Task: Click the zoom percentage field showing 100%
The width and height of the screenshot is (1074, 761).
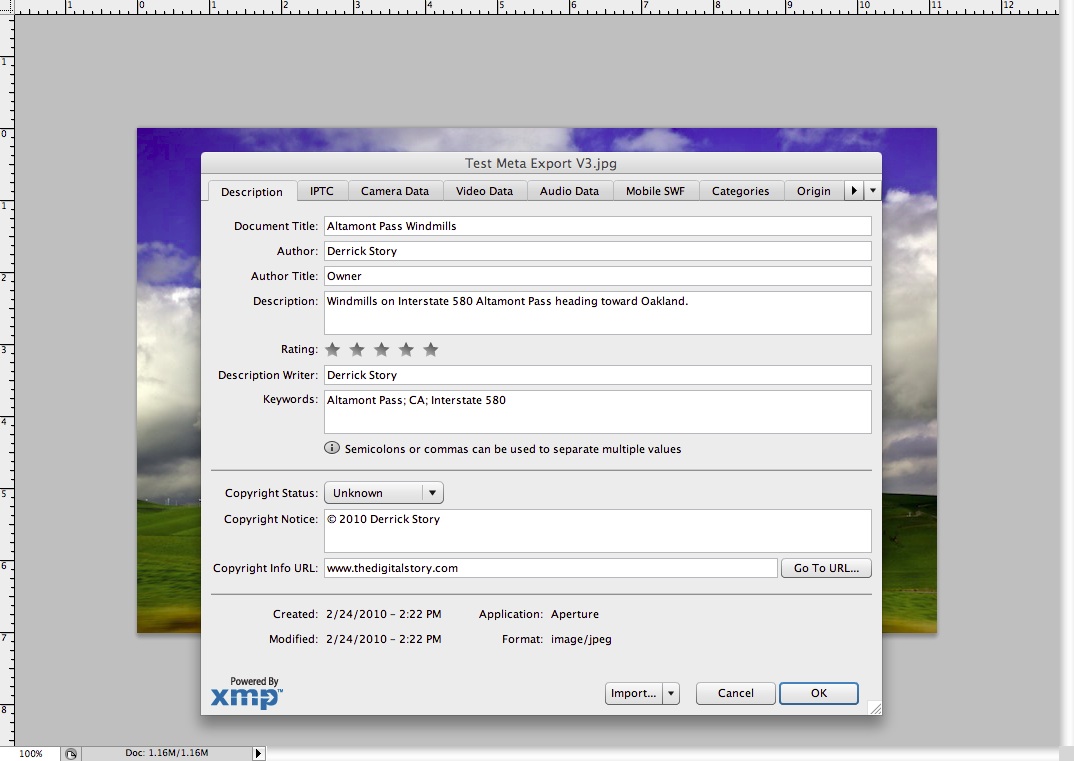Action: coord(31,753)
